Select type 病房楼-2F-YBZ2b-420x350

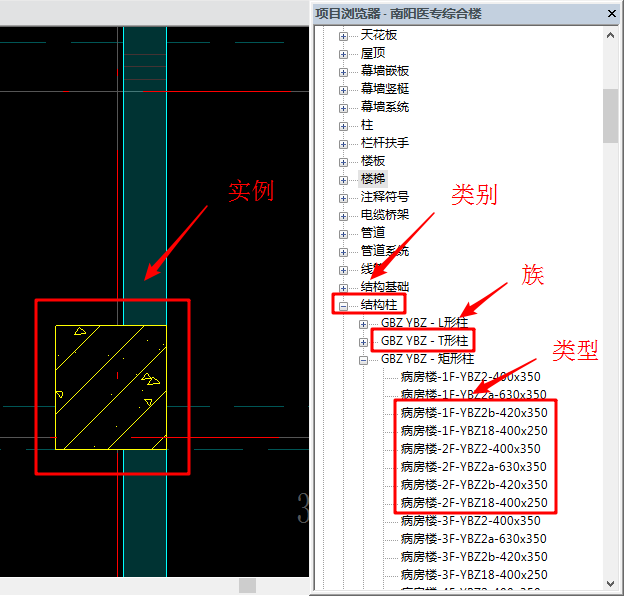pyautogui.click(x=474, y=485)
